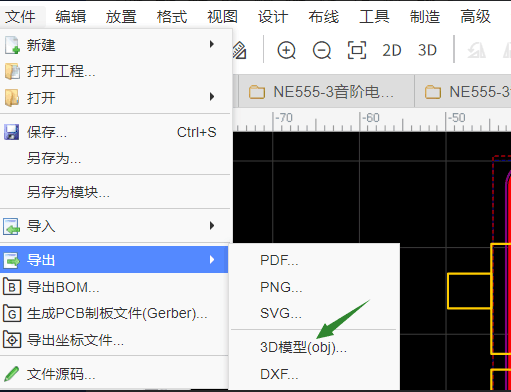This screenshot has width=511, height=392.
Task: Click the floppy disk 保存 icon
Action: pos(12,132)
